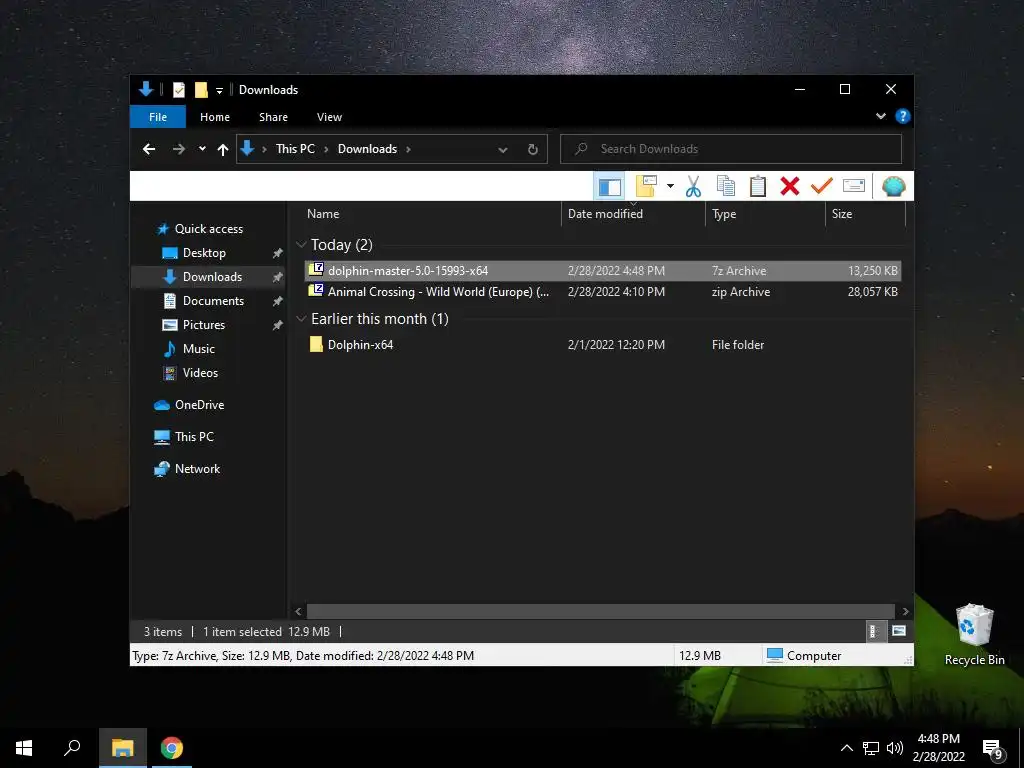Image resolution: width=1024 pixels, height=768 pixels.
Task: Click the Cut scissors icon
Action: point(693,186)
